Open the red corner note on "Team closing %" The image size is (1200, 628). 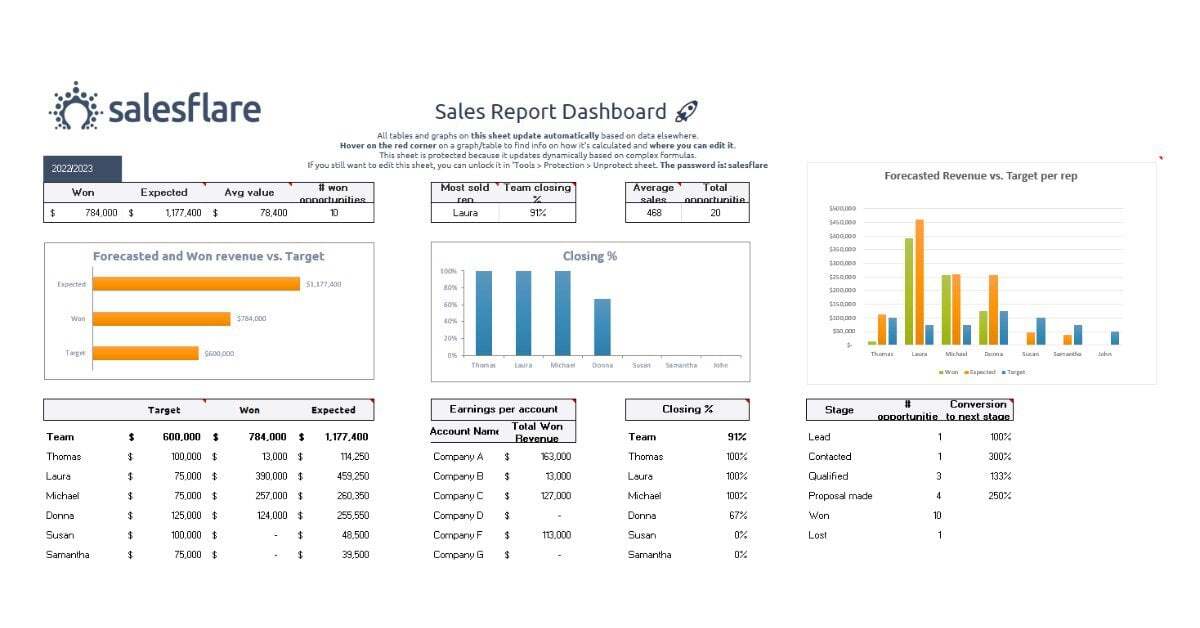tap(573, 186)
